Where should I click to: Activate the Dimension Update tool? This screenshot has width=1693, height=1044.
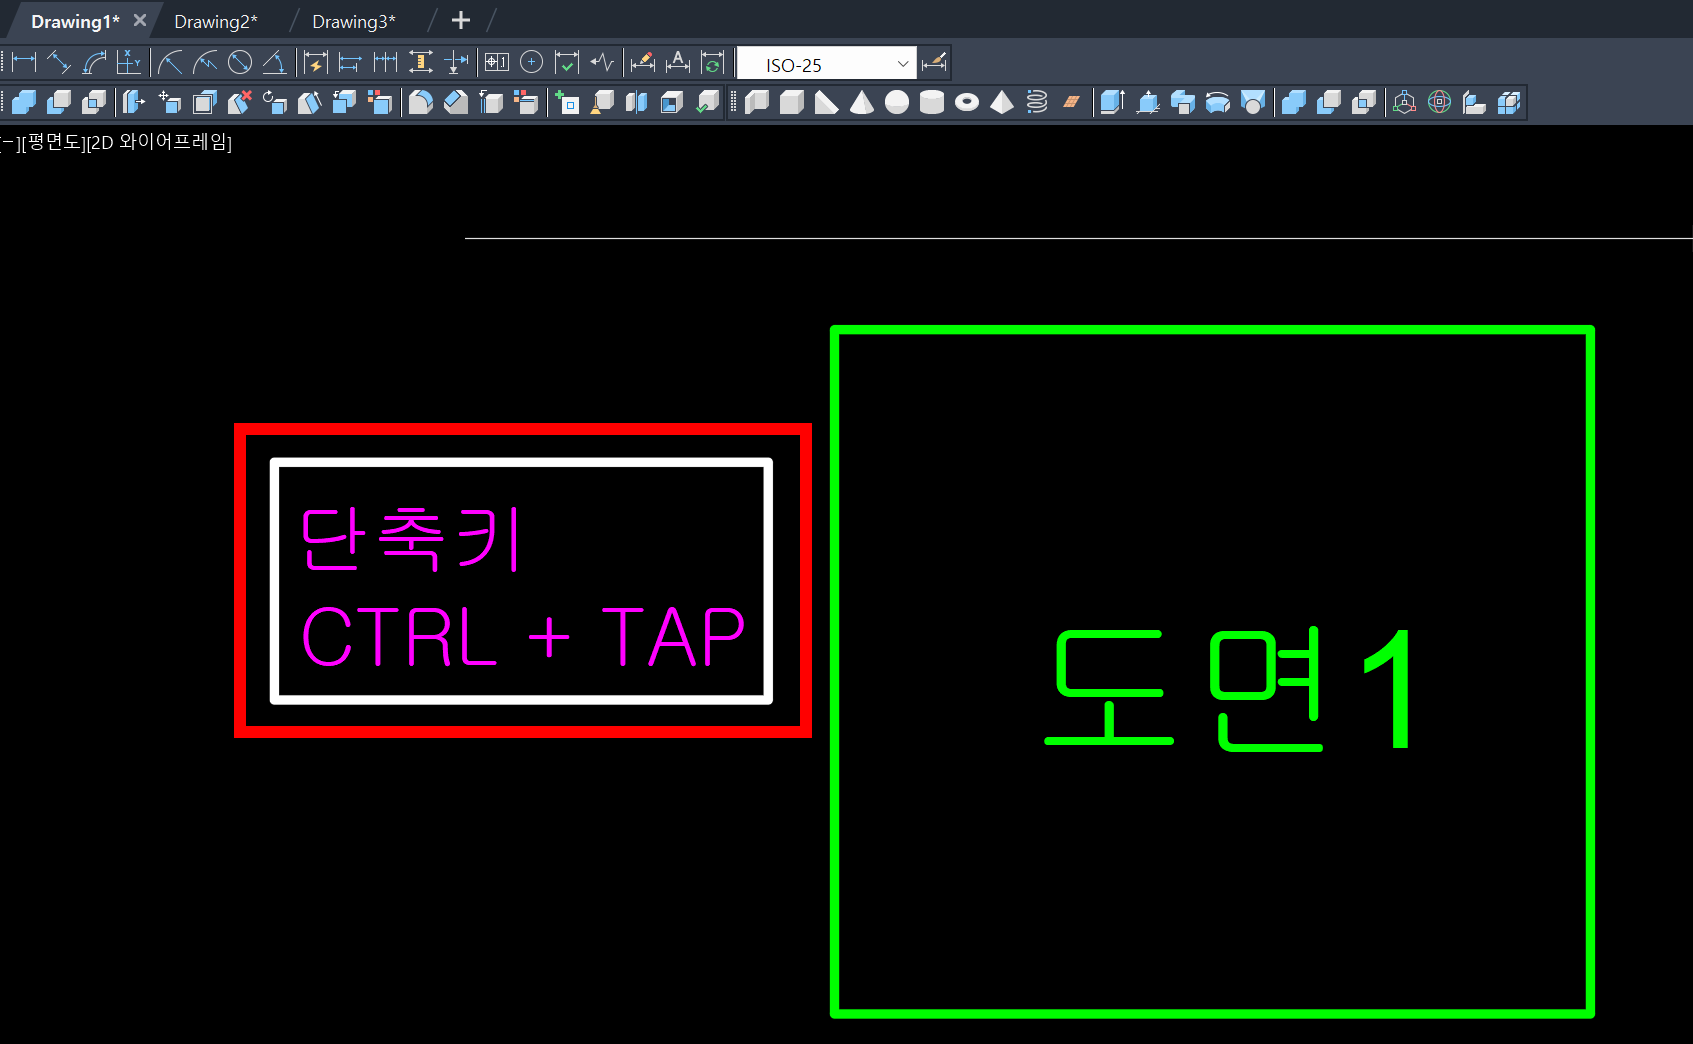(713, 62)
